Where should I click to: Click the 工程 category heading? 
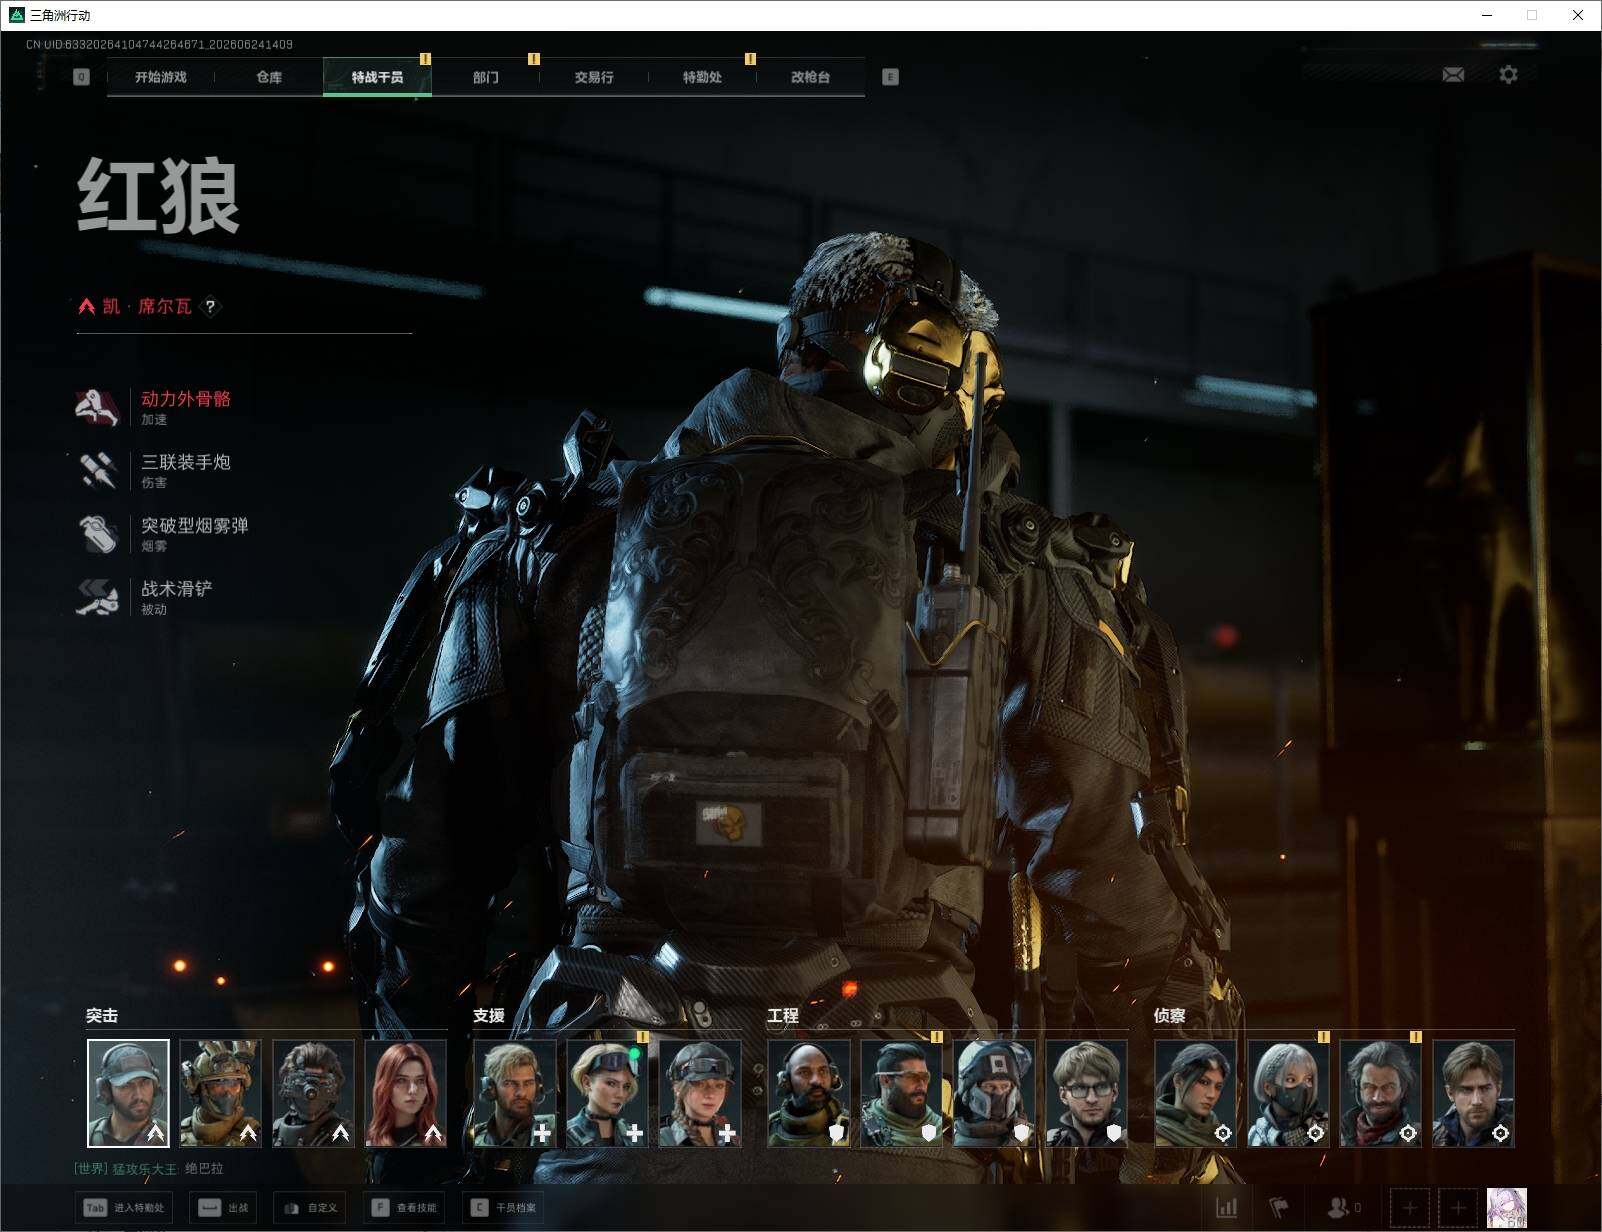[783, 1015]
